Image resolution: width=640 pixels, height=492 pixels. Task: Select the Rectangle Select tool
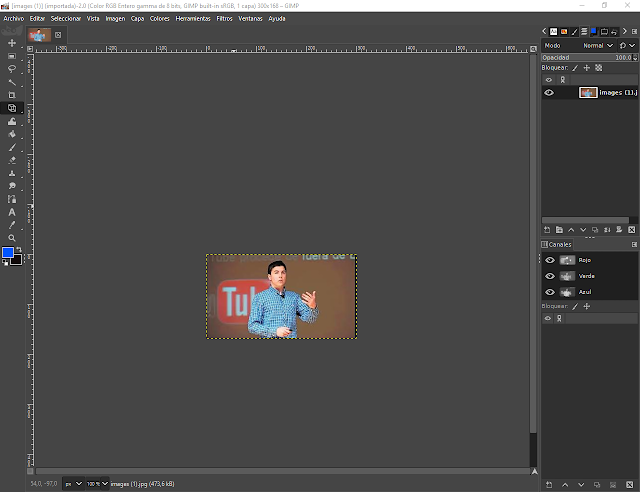[x=12, y=56]
